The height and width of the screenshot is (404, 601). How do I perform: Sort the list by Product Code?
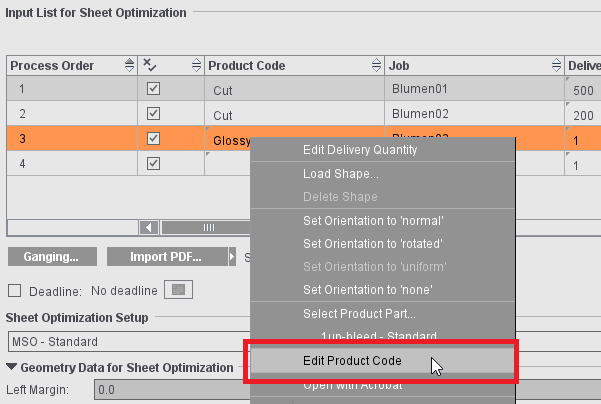click(x=374, y=66)
